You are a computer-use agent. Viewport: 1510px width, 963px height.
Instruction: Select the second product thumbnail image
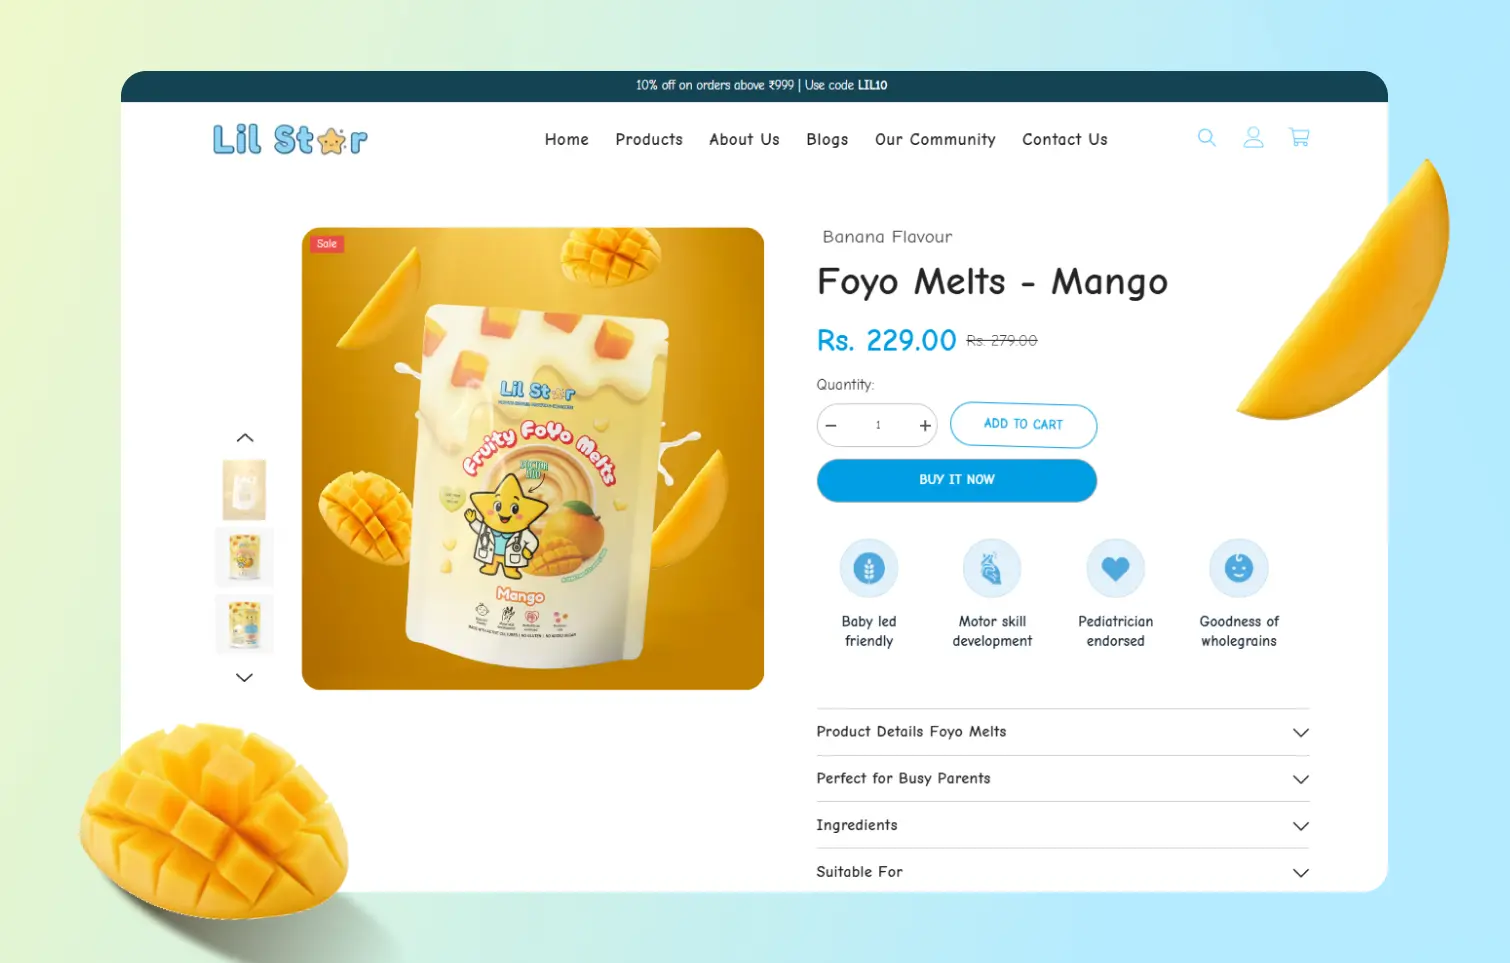click(x=245, y=557)
